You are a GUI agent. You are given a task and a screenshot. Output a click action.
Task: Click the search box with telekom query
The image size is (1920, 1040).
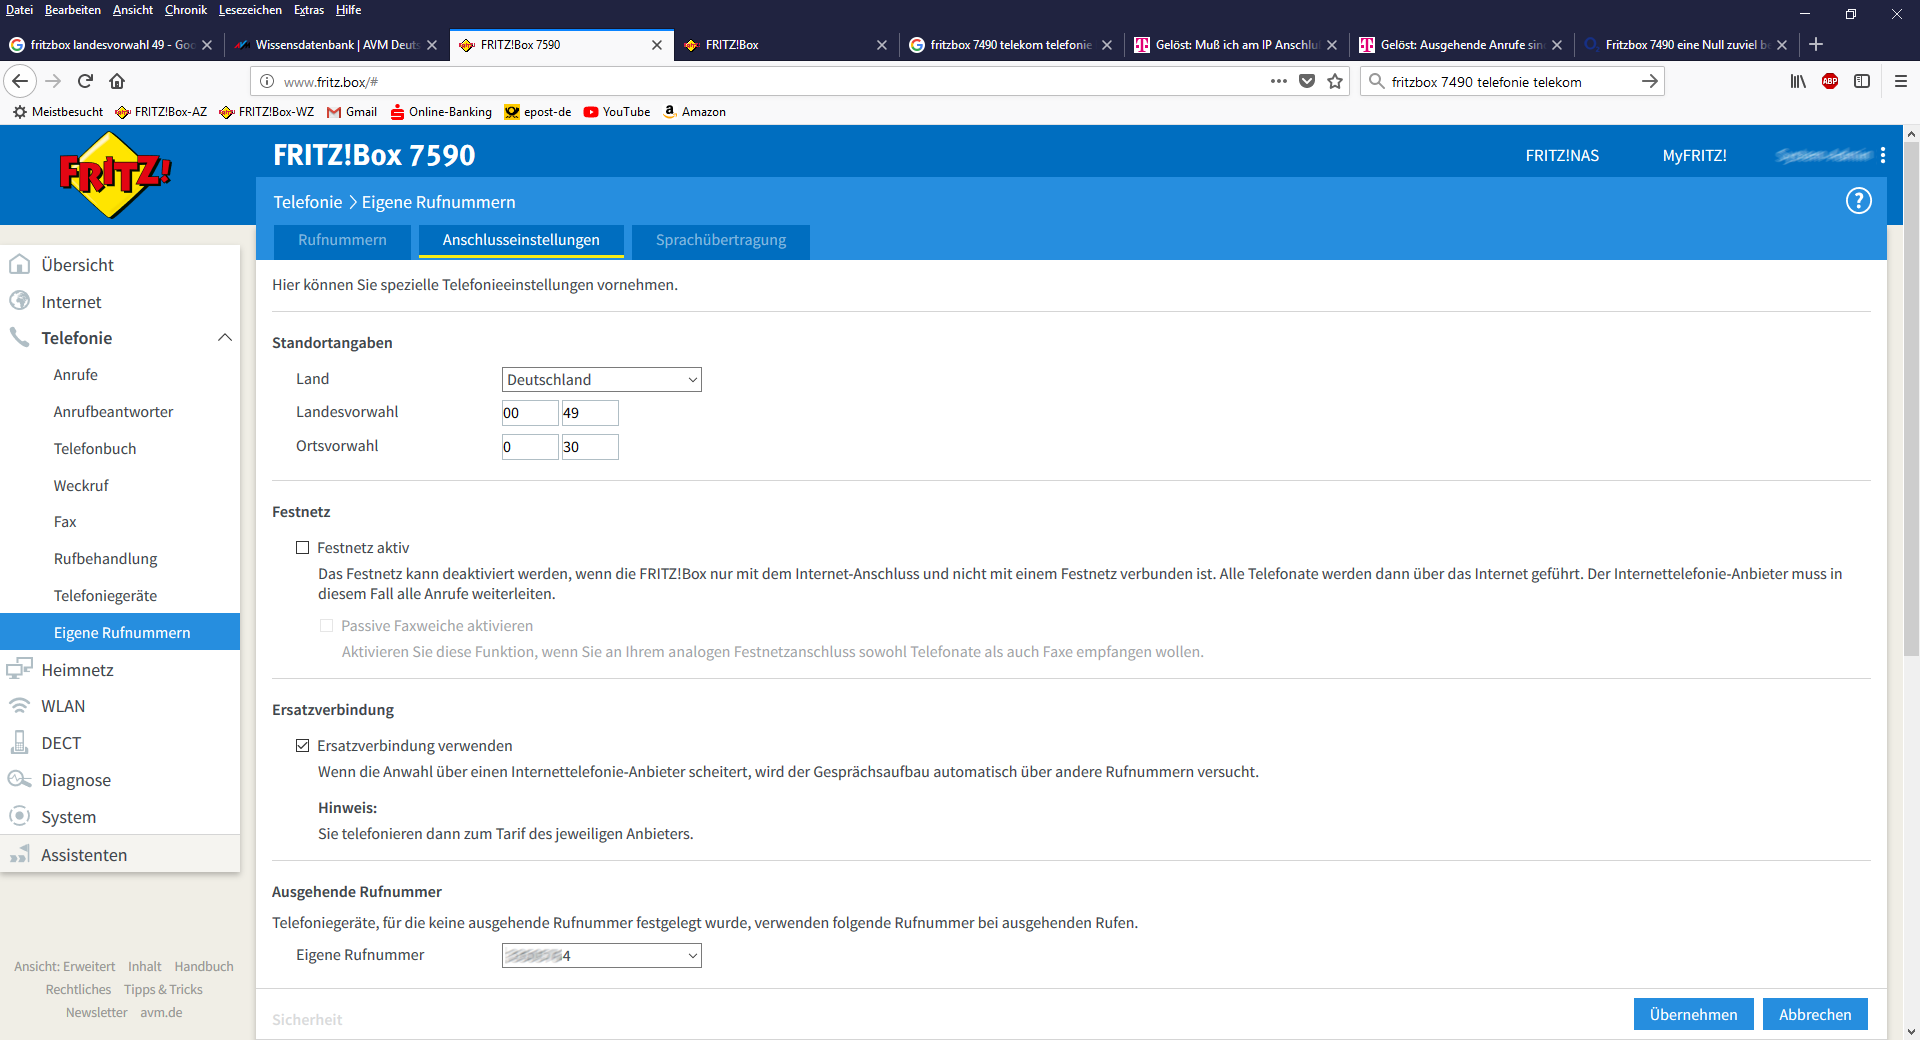point(1510,81)
